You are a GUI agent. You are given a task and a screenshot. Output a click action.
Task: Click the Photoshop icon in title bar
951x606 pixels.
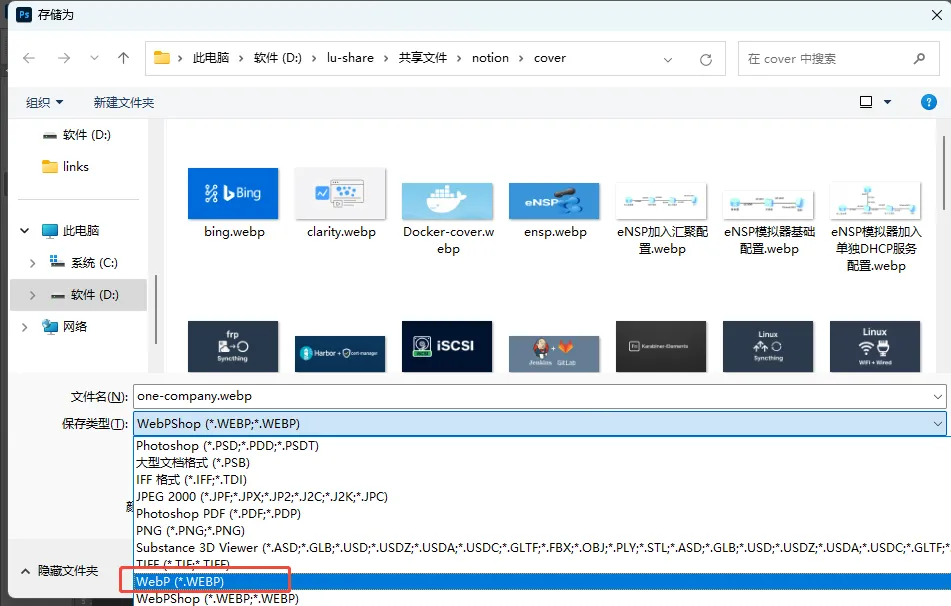pos(24,15)
